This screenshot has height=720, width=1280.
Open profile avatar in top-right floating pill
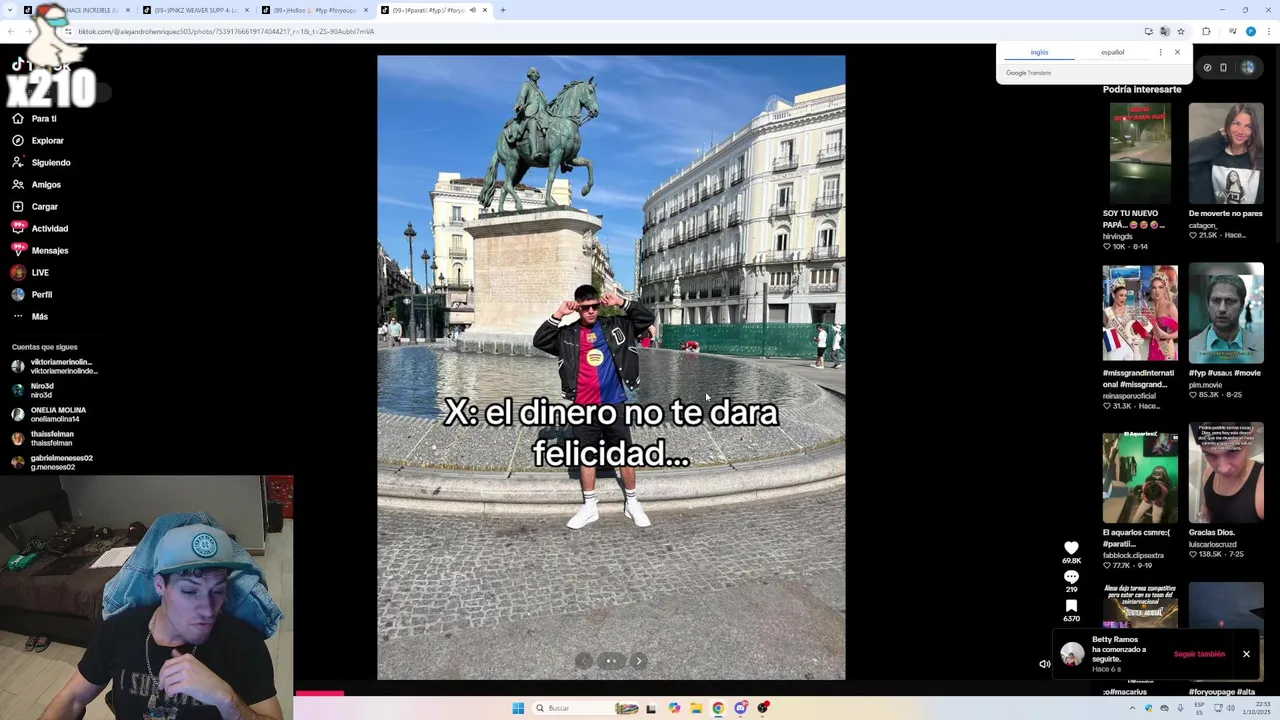[1248, 68]
